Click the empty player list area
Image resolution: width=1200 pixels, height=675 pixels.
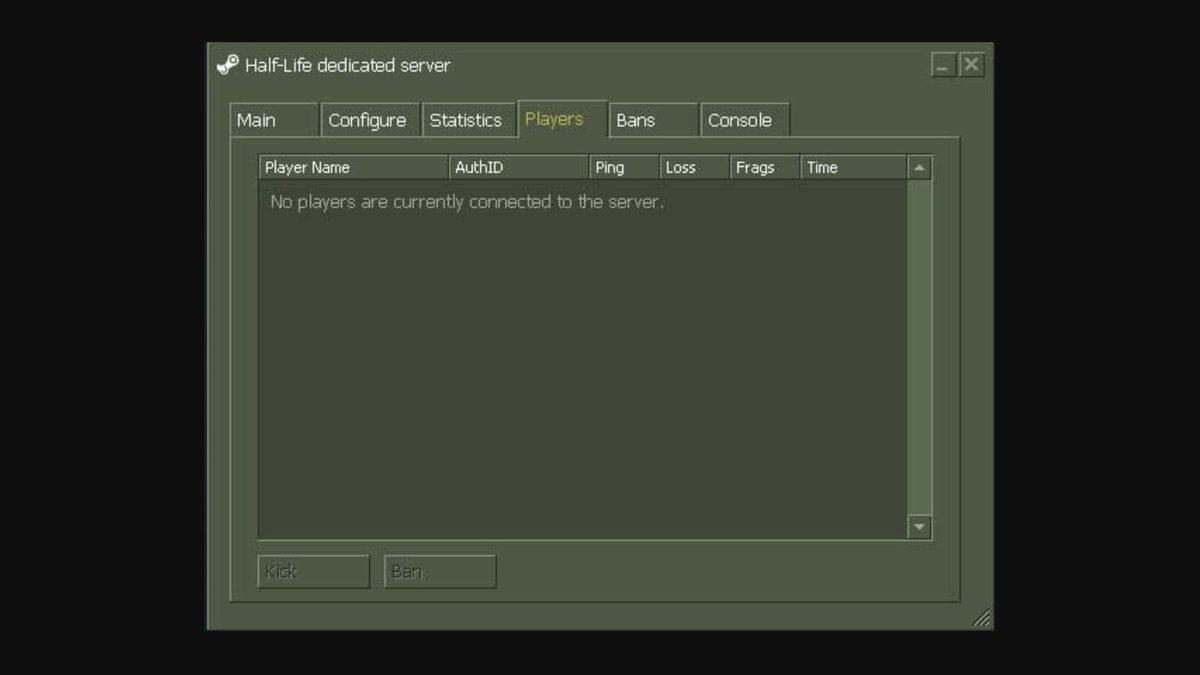click(580, 350)
